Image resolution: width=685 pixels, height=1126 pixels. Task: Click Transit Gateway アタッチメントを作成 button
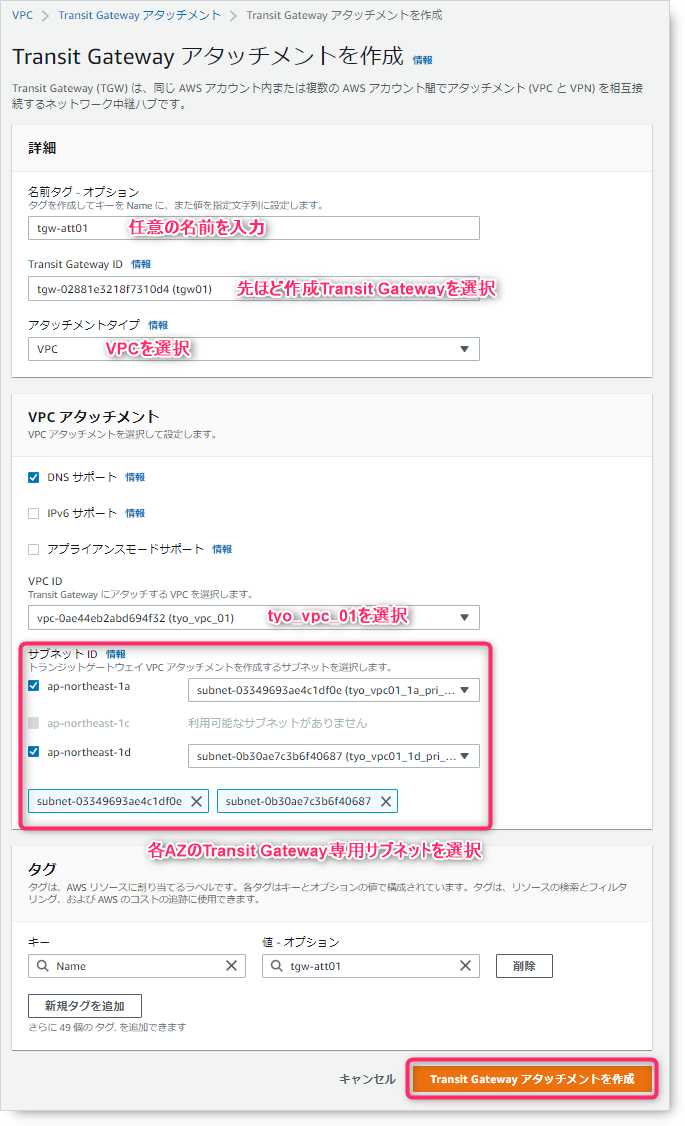click(x=532, y=1079)
